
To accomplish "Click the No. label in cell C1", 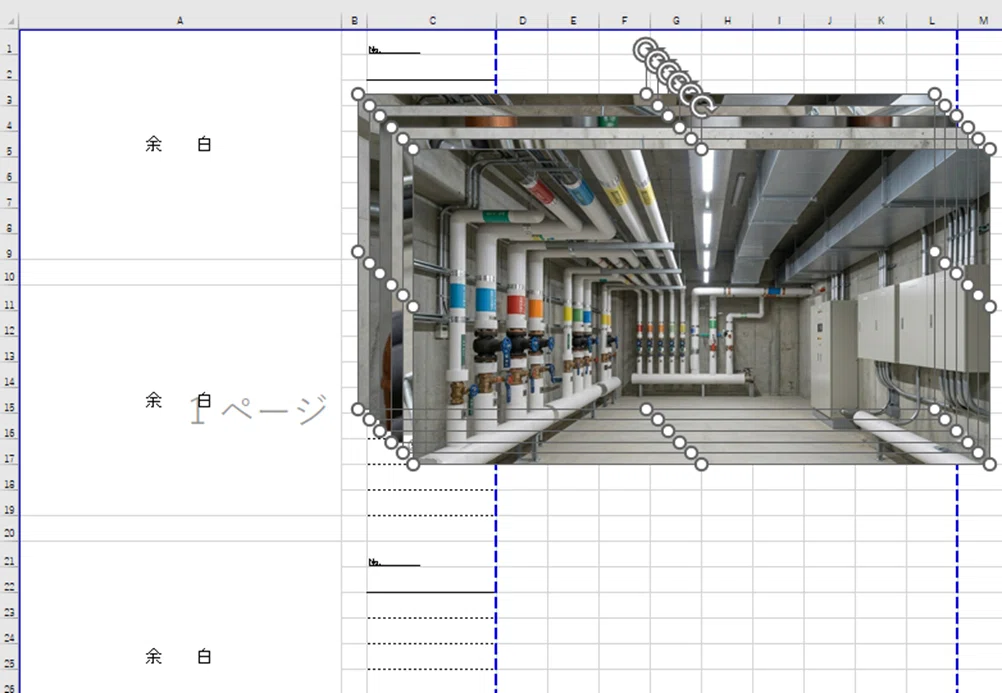I will [375, 50].
